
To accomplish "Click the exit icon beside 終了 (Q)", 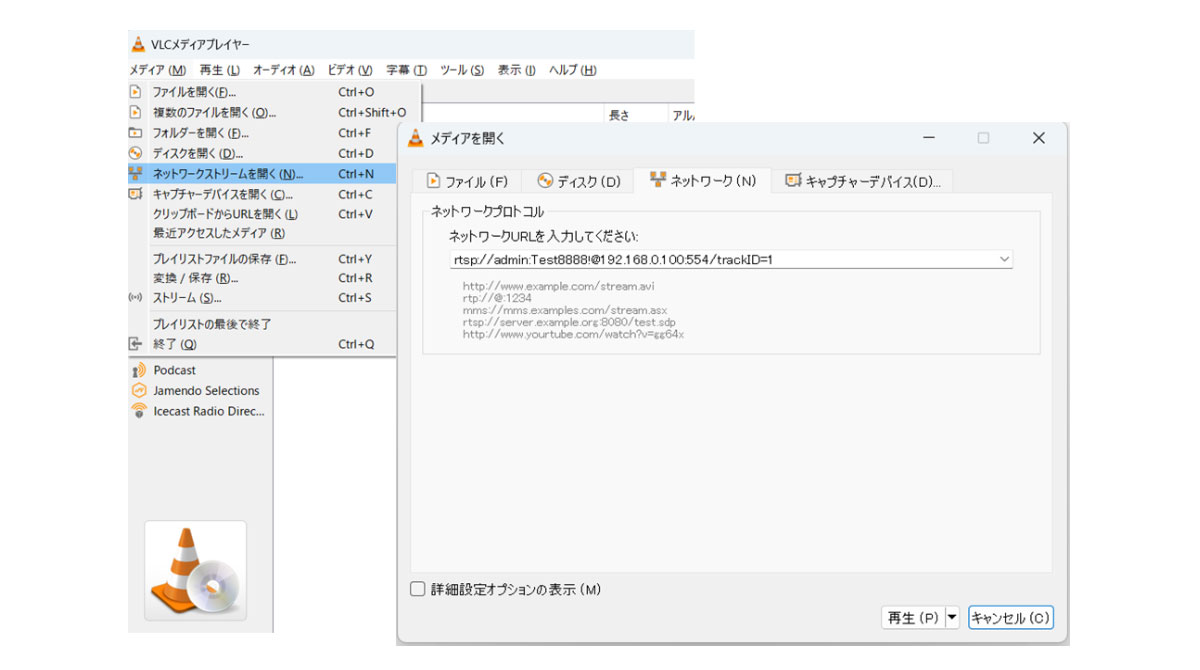I will (136, 344).
